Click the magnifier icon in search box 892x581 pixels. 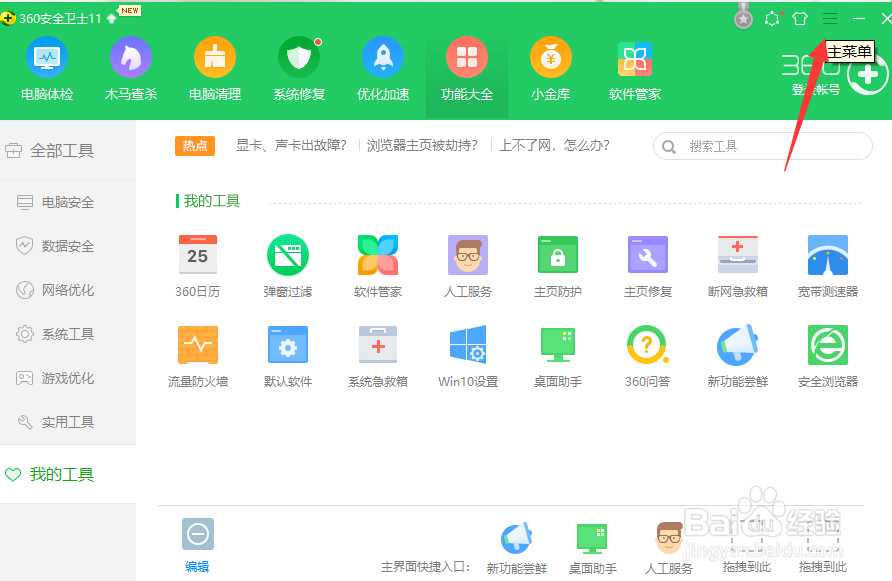click(x=669, y=147)
